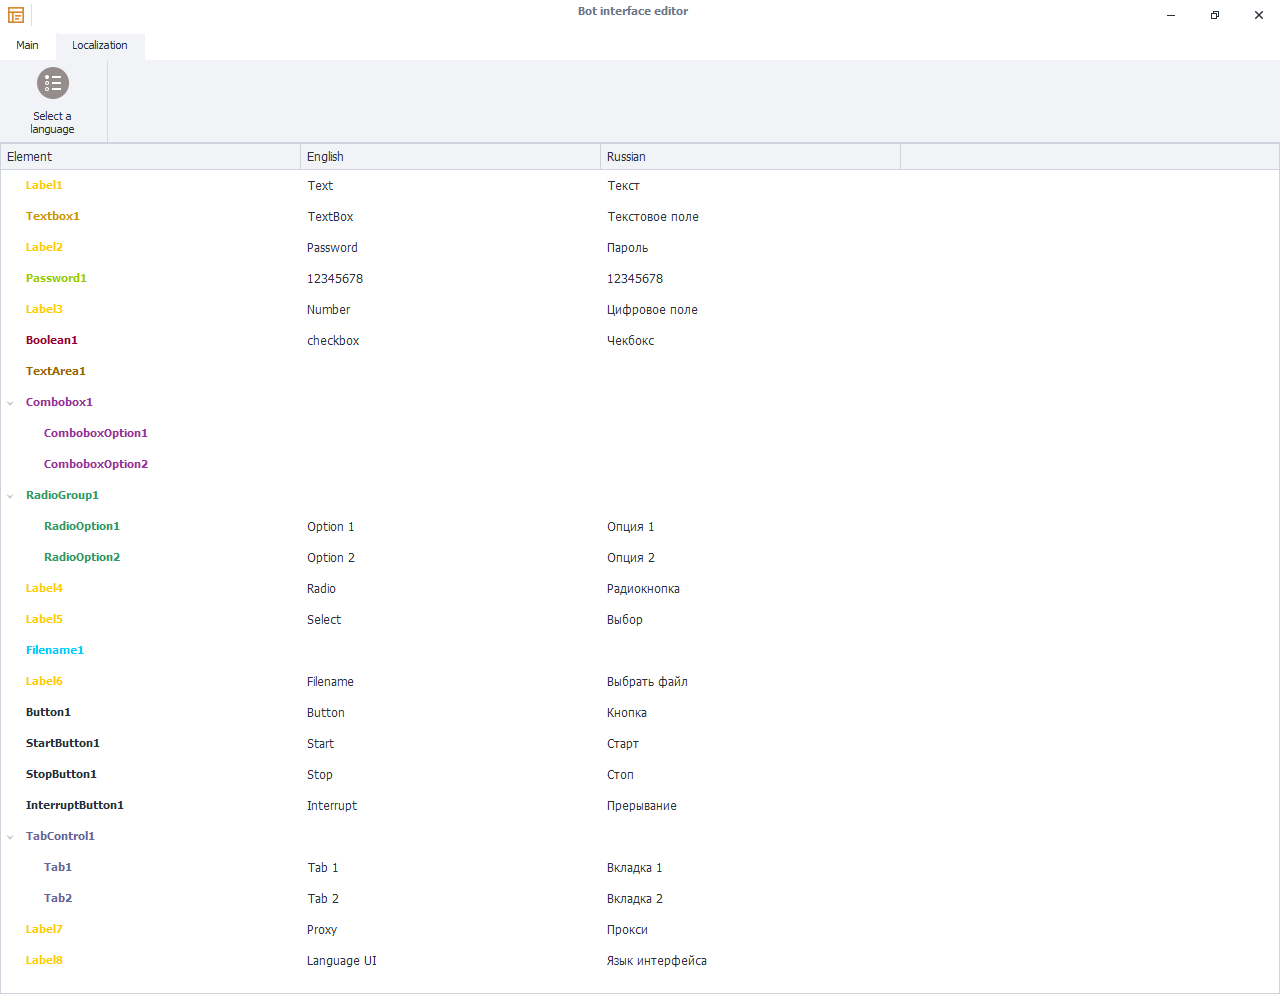Collapse the TabControl1 tree node
Screen dimensions: 1280x994
coord(10,837)
